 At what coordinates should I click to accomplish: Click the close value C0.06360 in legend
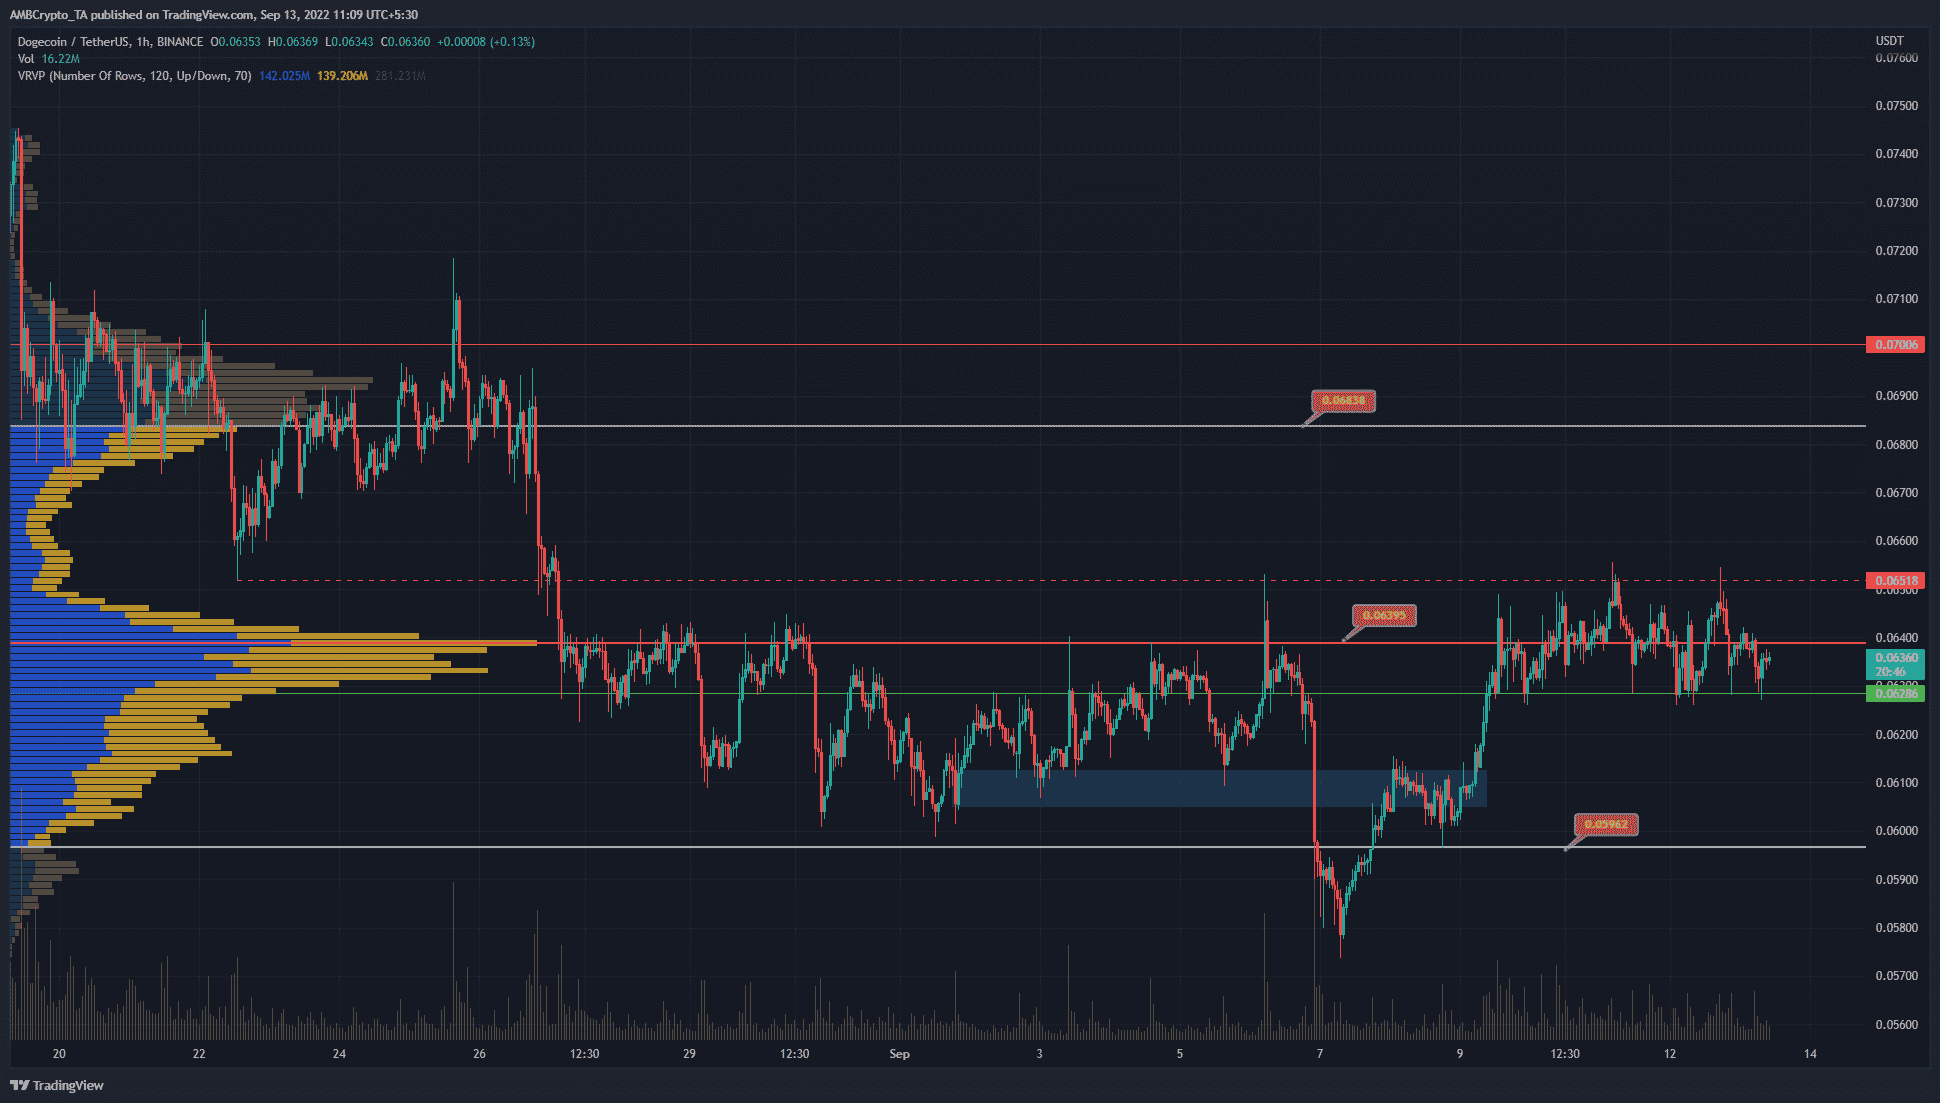click(x=405, y=42)
